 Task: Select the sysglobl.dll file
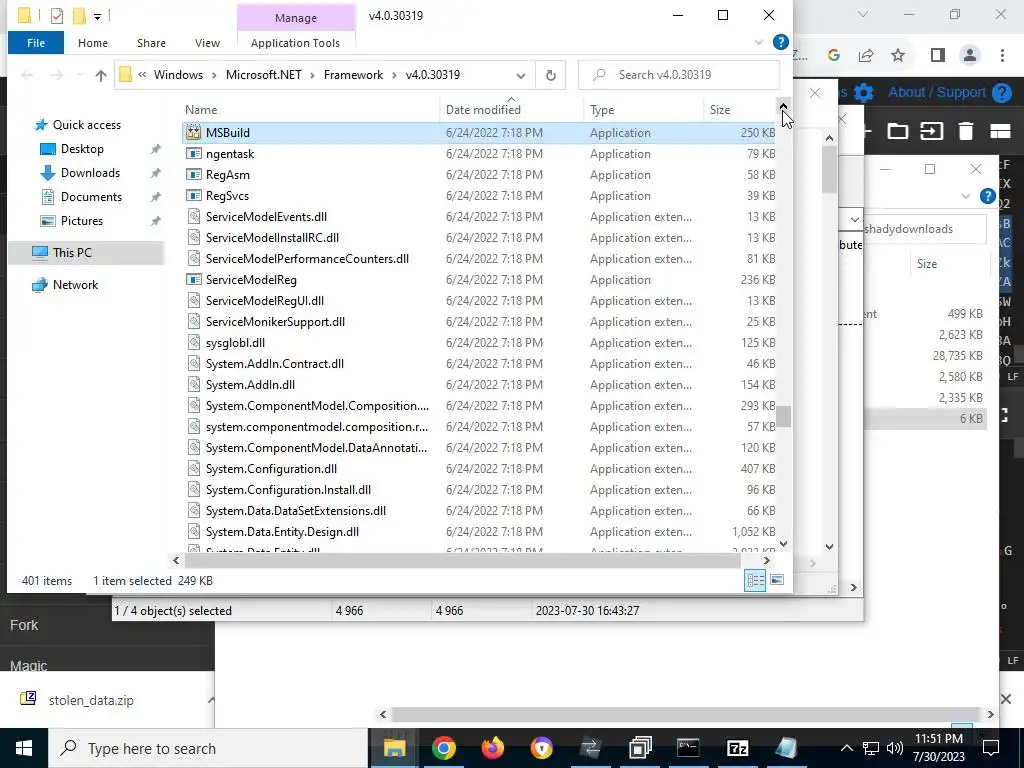[x=478, y=343]
